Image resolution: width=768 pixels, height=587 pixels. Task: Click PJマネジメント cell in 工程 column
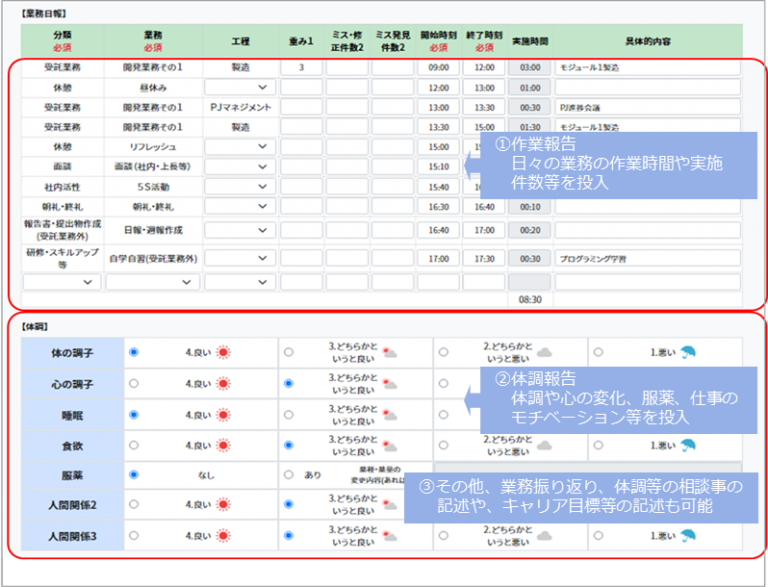click(240, 107)
